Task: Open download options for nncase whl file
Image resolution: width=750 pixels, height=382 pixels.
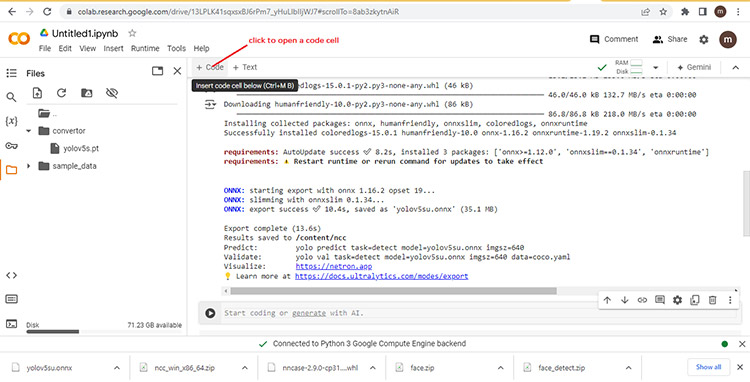Action: pyautogui.click(x=373, y=368)
